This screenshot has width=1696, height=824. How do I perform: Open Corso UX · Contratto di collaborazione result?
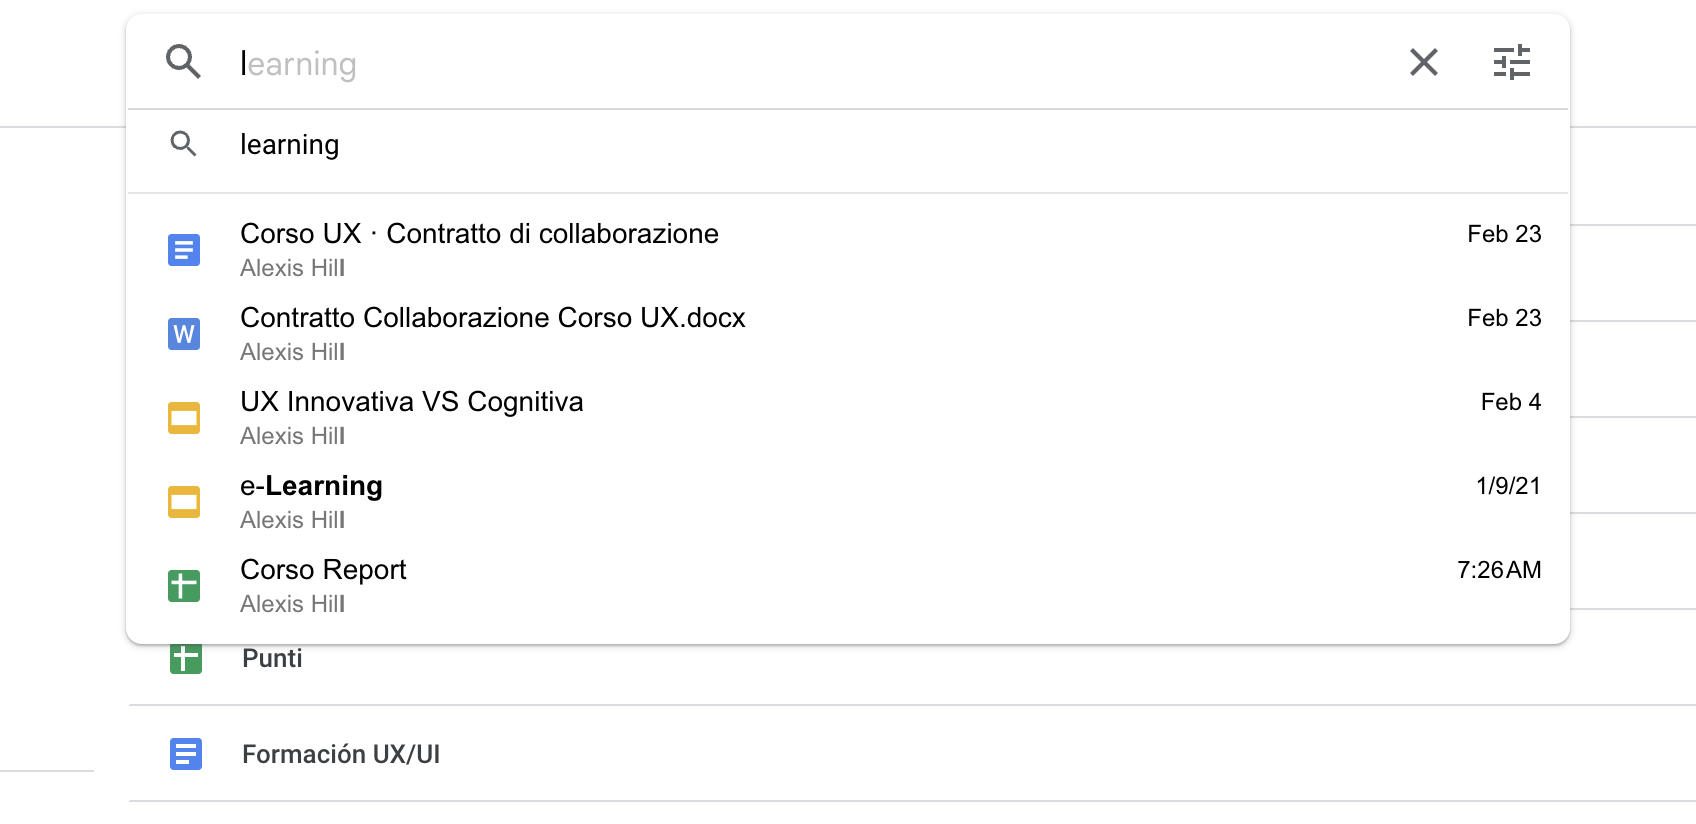(x=479, y=234)
